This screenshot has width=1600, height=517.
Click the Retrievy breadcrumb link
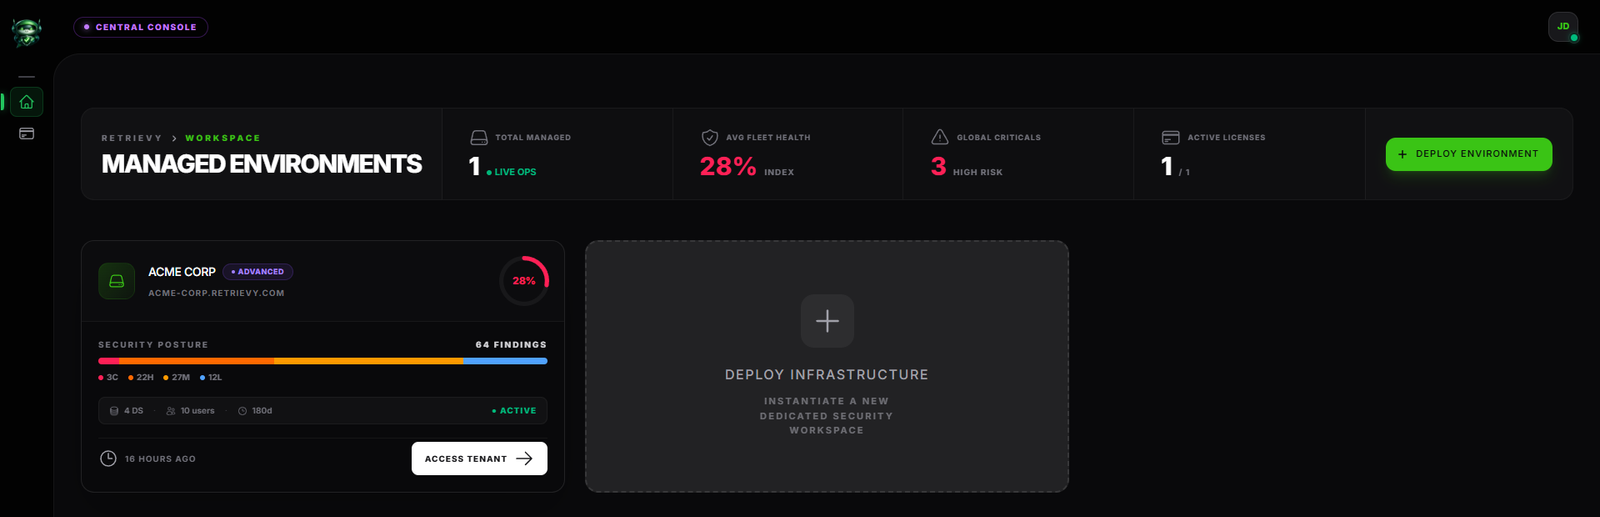[x=132, y=138]
